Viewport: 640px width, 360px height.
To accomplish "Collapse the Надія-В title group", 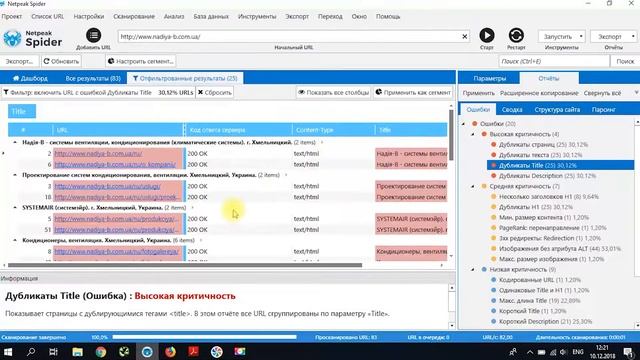I will tap(15, 142).
